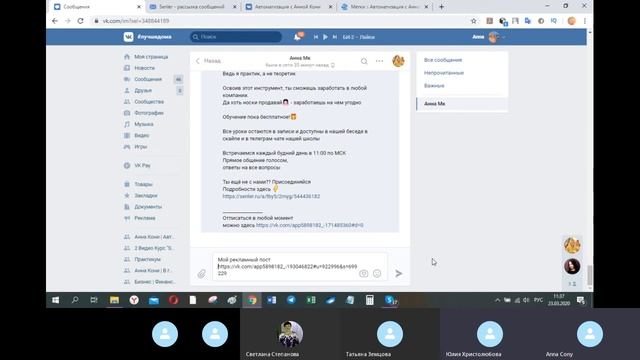Open the vk.com/app unsubscribe link

point(309,225)
